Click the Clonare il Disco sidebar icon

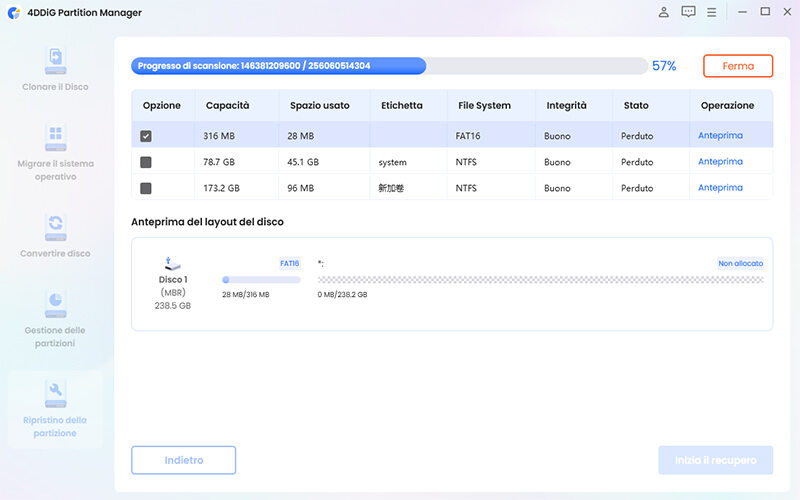(56, 60)
